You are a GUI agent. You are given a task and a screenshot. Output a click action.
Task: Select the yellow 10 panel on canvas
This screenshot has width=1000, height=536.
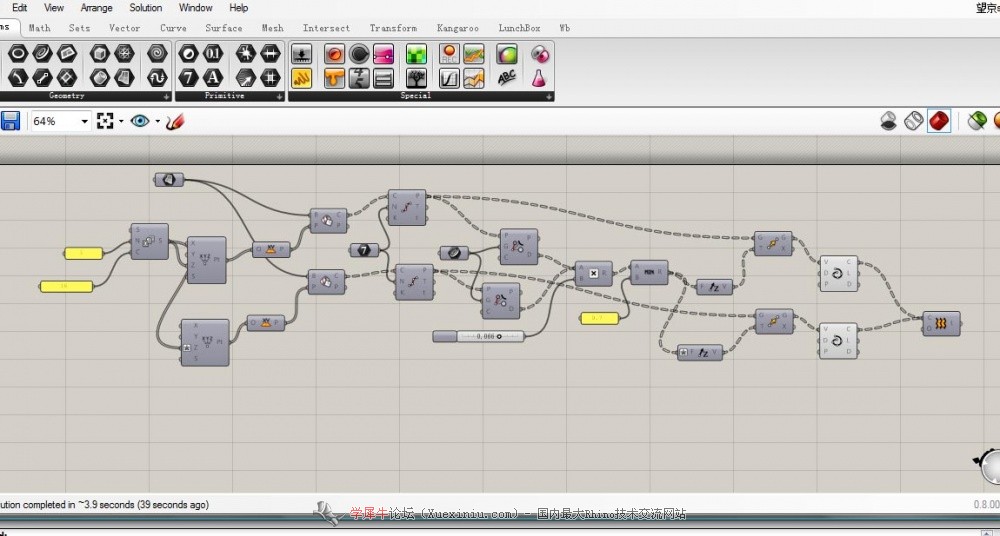click(x=66, y=287)
